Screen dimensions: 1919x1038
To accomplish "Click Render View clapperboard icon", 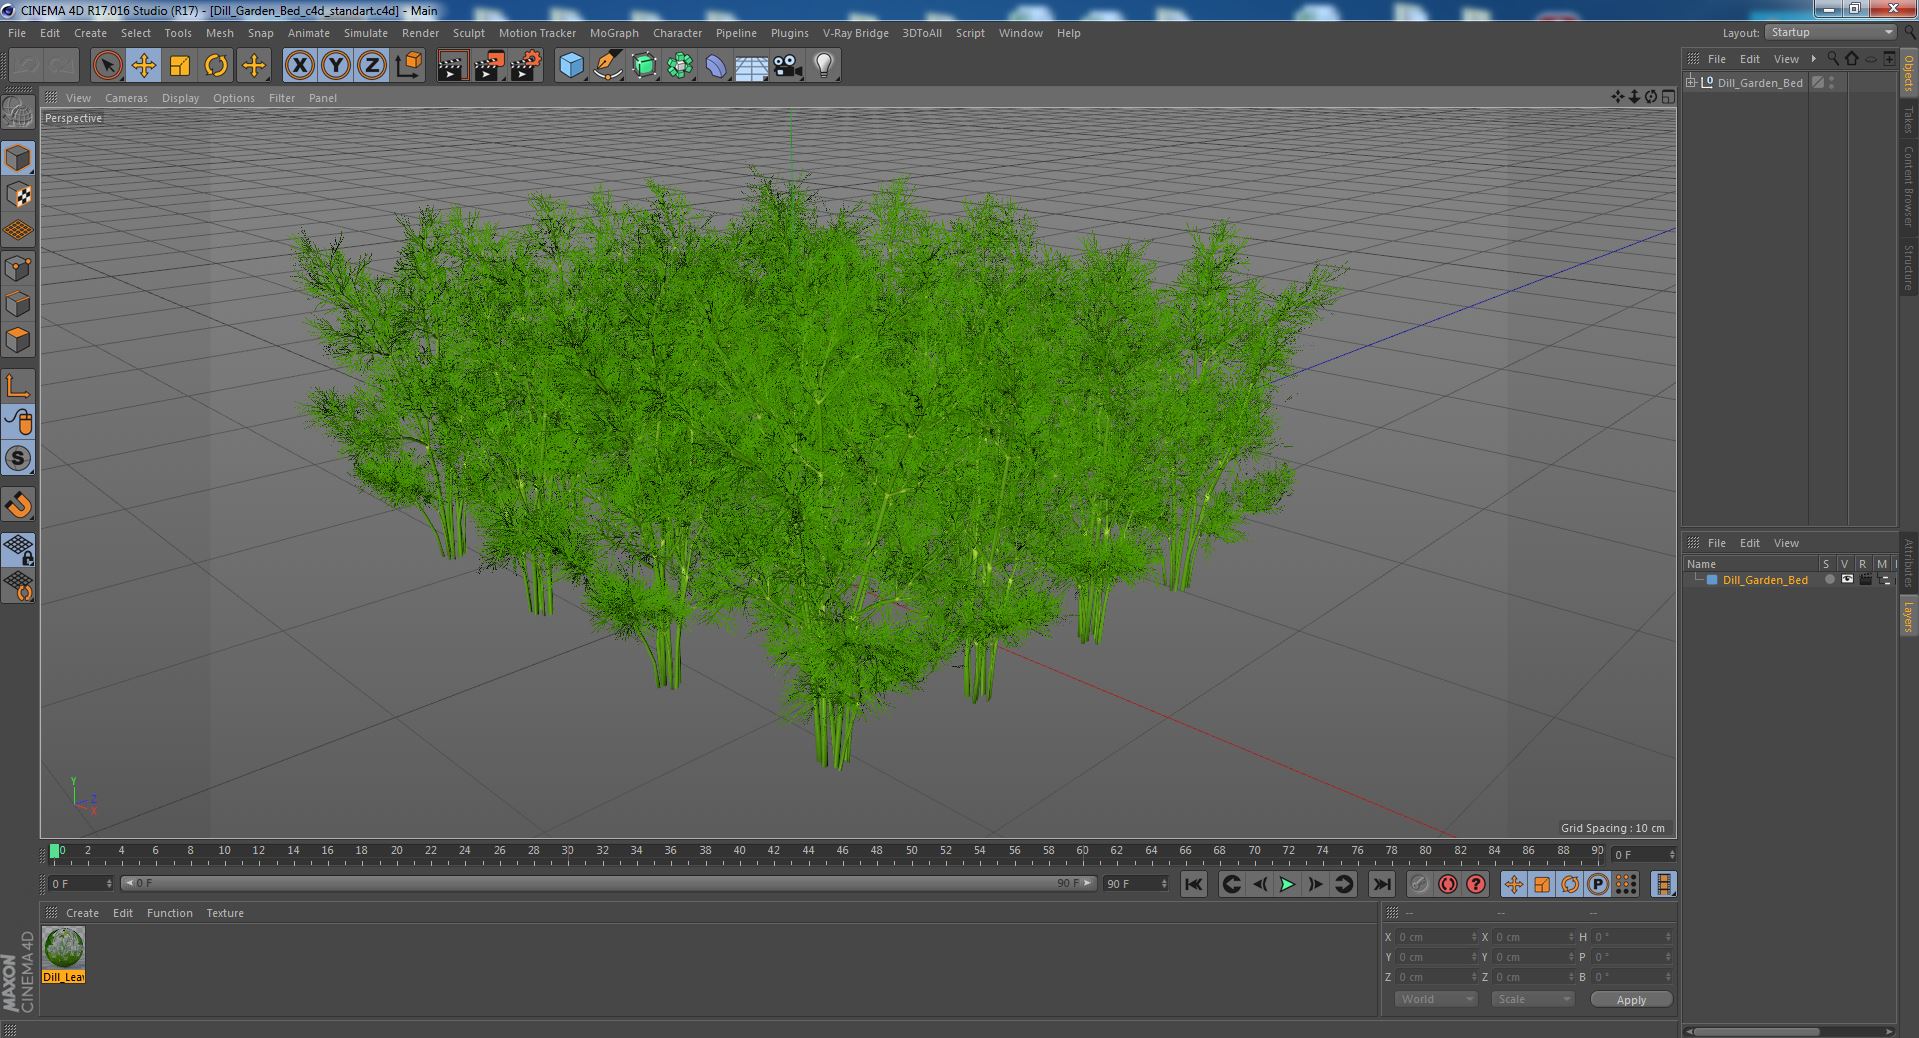I will 452,66.
